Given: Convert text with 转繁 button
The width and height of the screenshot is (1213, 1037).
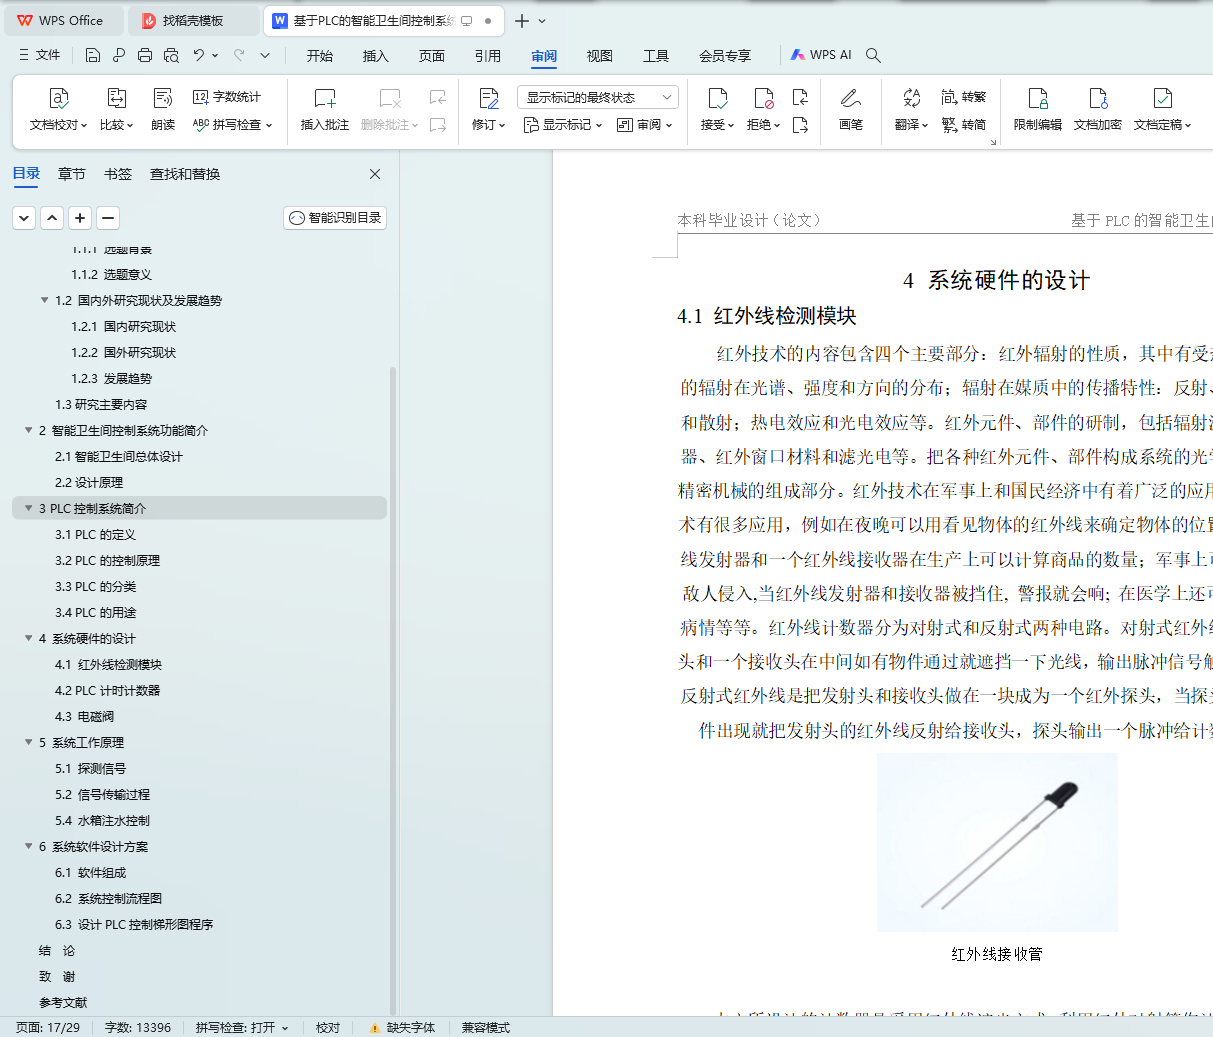Looking at the screenshot, I should (x=964, y=97).
